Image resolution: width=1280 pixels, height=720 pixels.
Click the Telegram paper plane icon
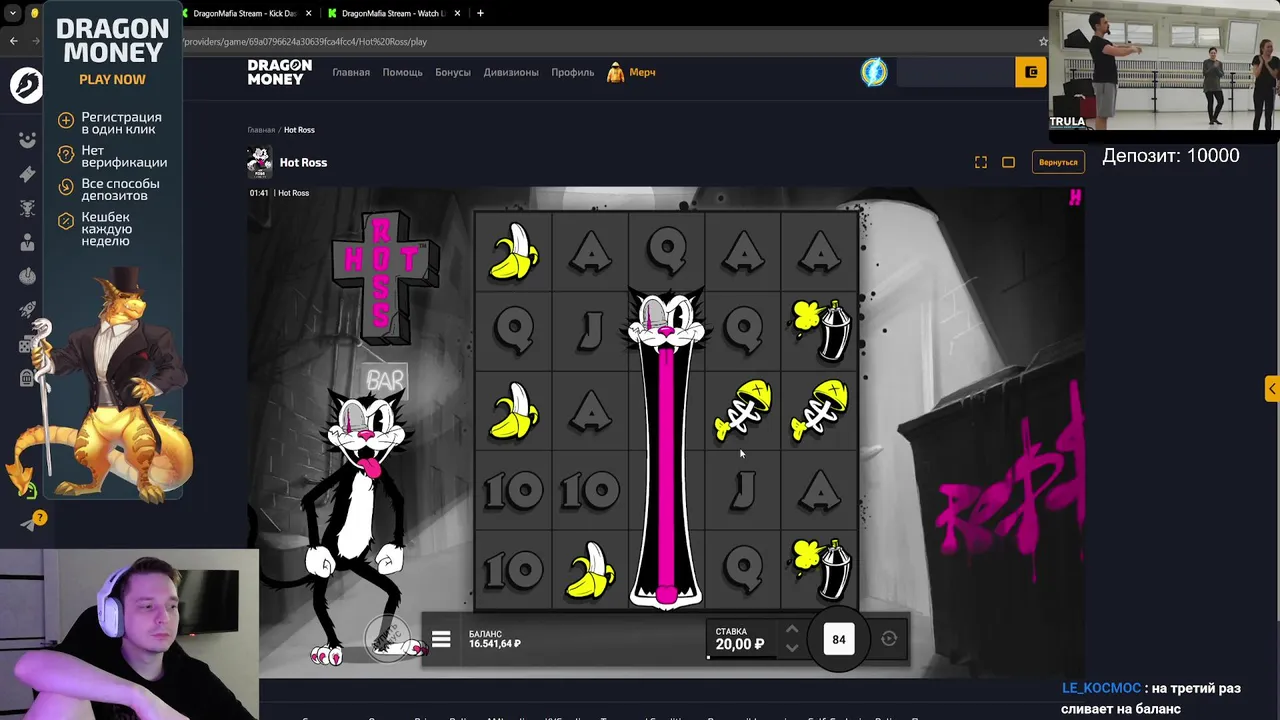27,524
